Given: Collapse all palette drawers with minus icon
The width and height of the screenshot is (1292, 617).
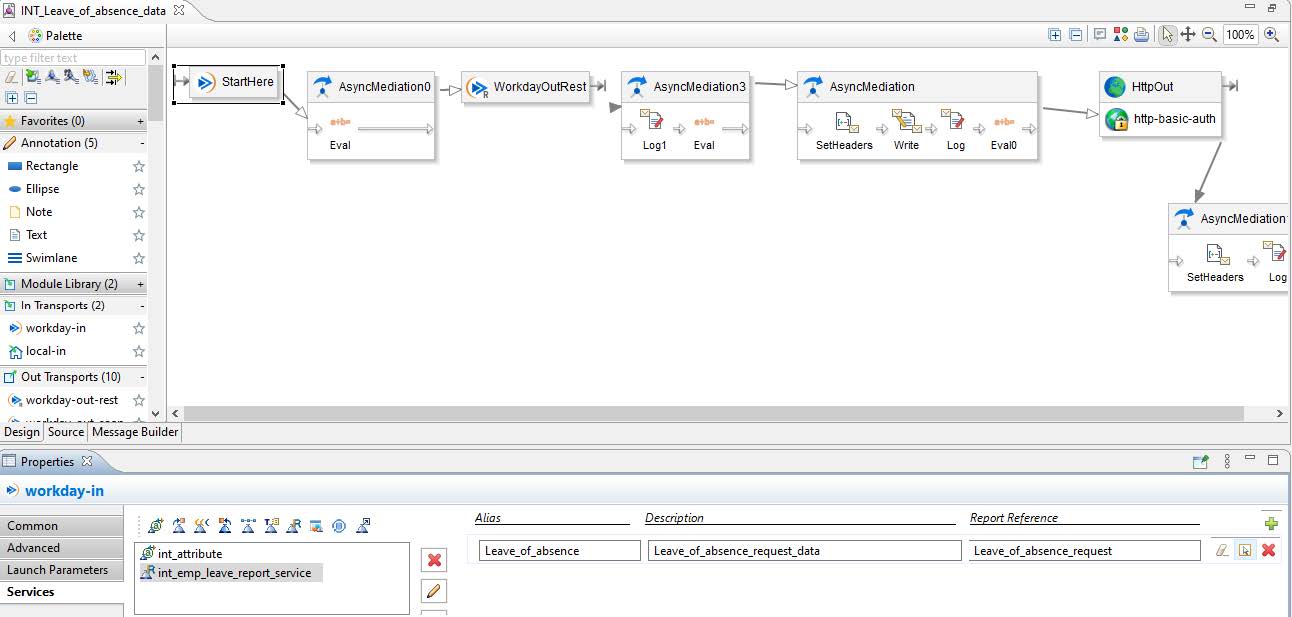Looking at the screenshot, I should (31, 98).
